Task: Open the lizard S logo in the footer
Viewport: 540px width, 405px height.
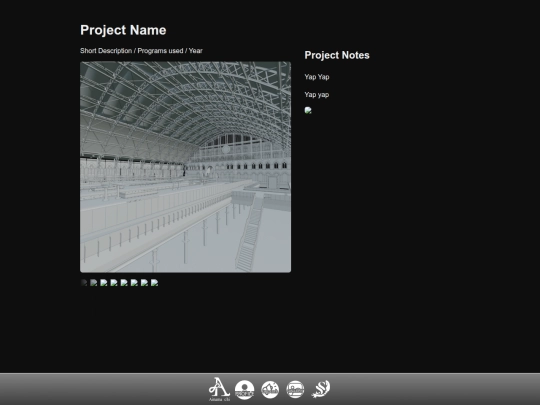Action: pos(321,389)
